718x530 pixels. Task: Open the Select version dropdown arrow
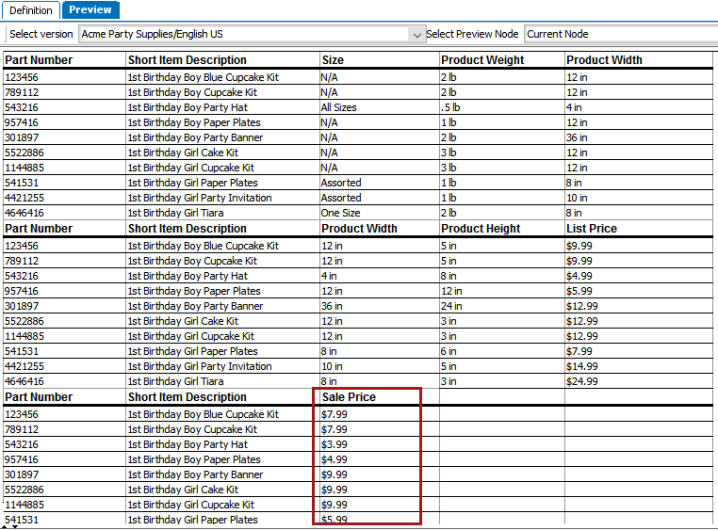point(416,34)
